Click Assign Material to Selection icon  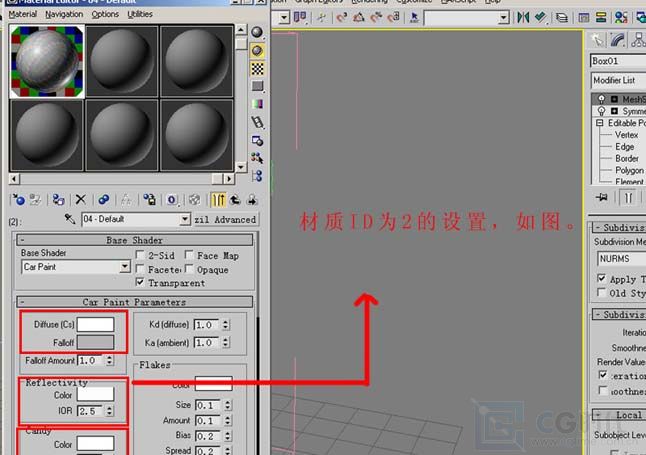58,200
